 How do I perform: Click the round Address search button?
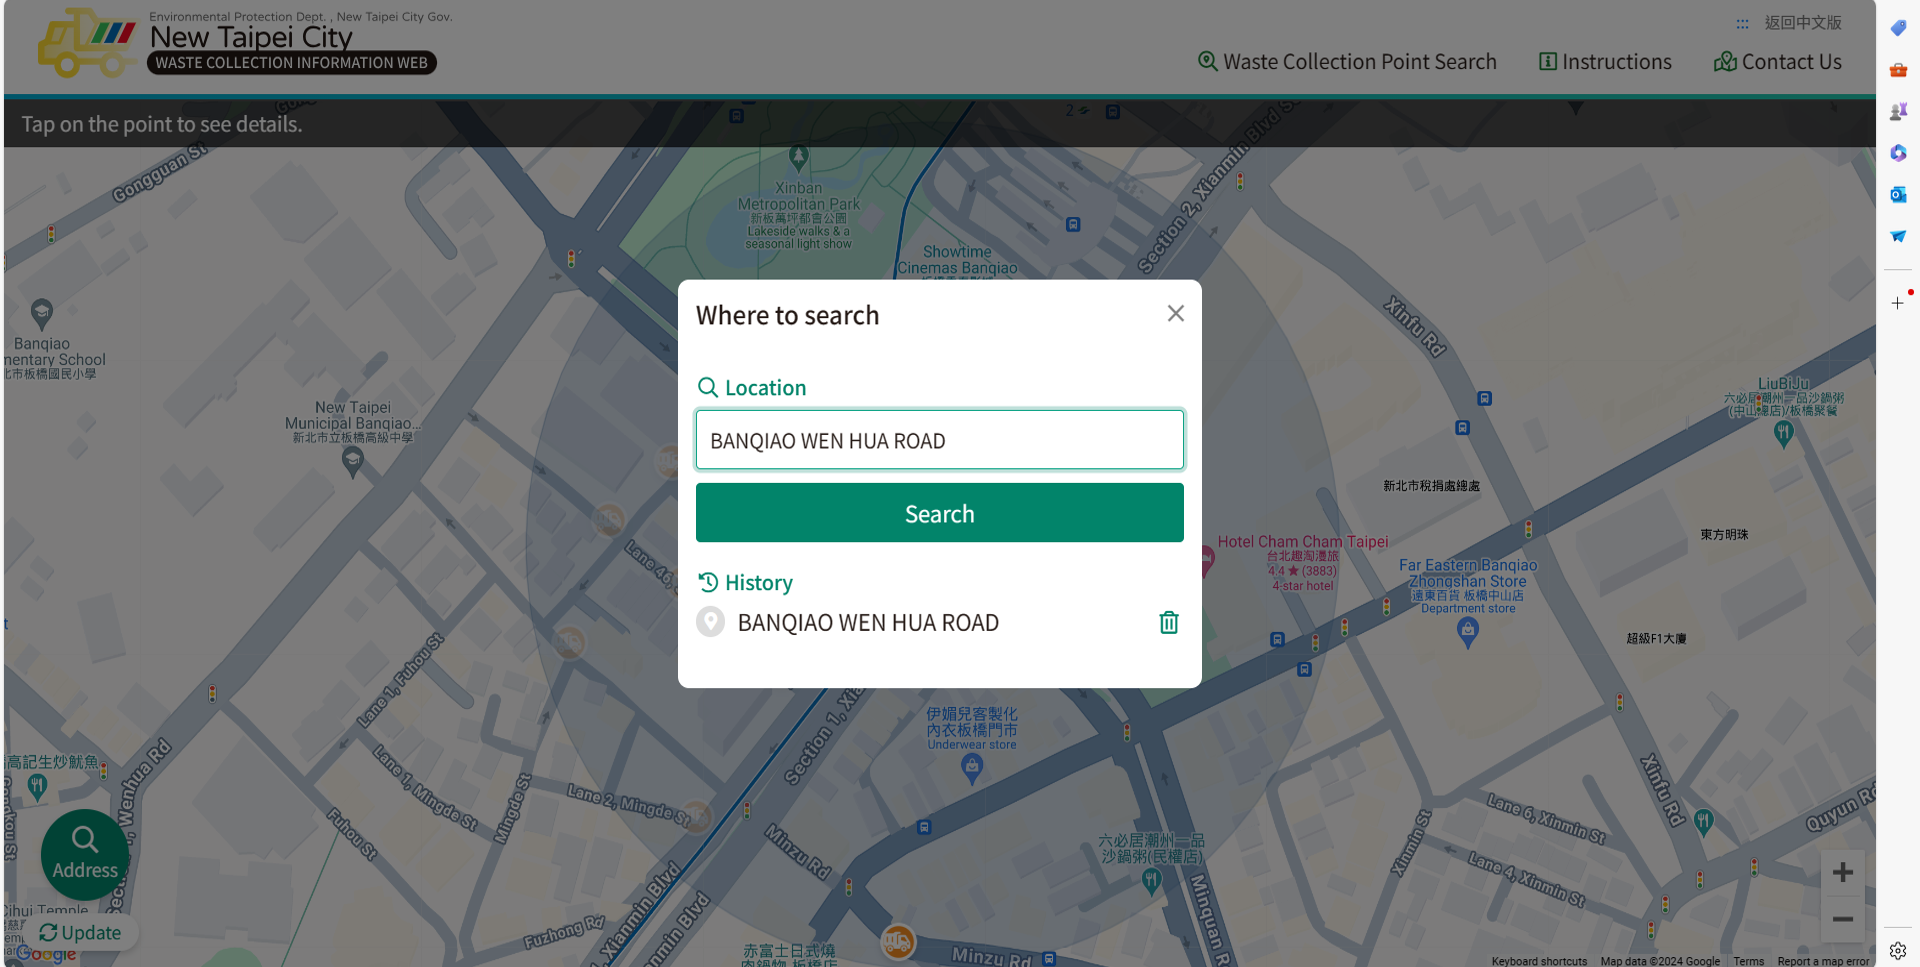(85, 854)
